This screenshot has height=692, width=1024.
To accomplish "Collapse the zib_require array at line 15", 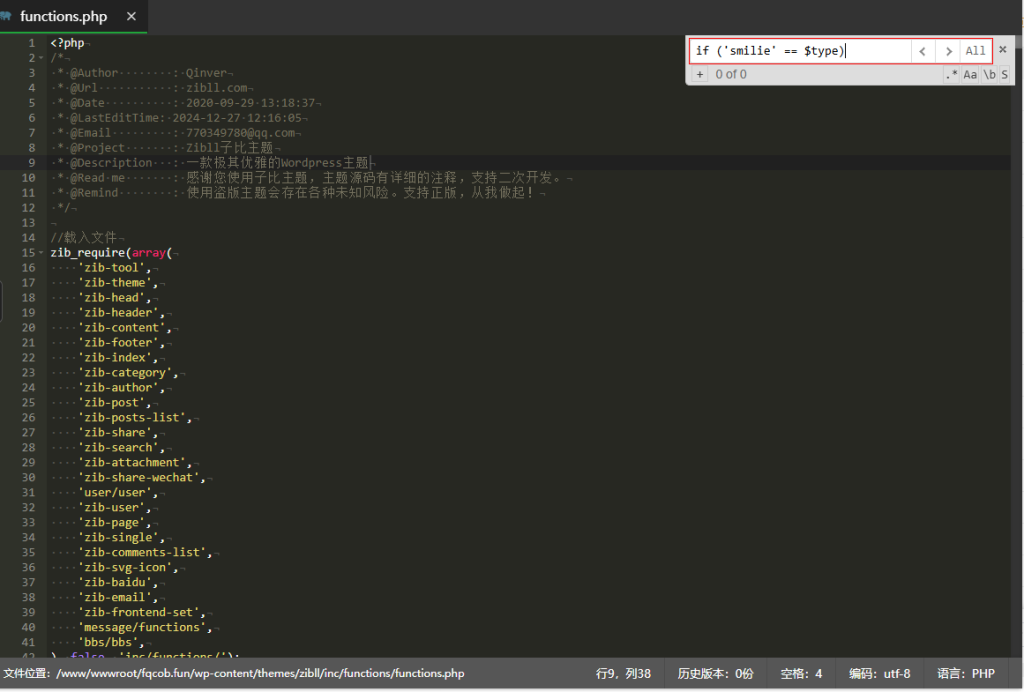I will pos(40,253).
